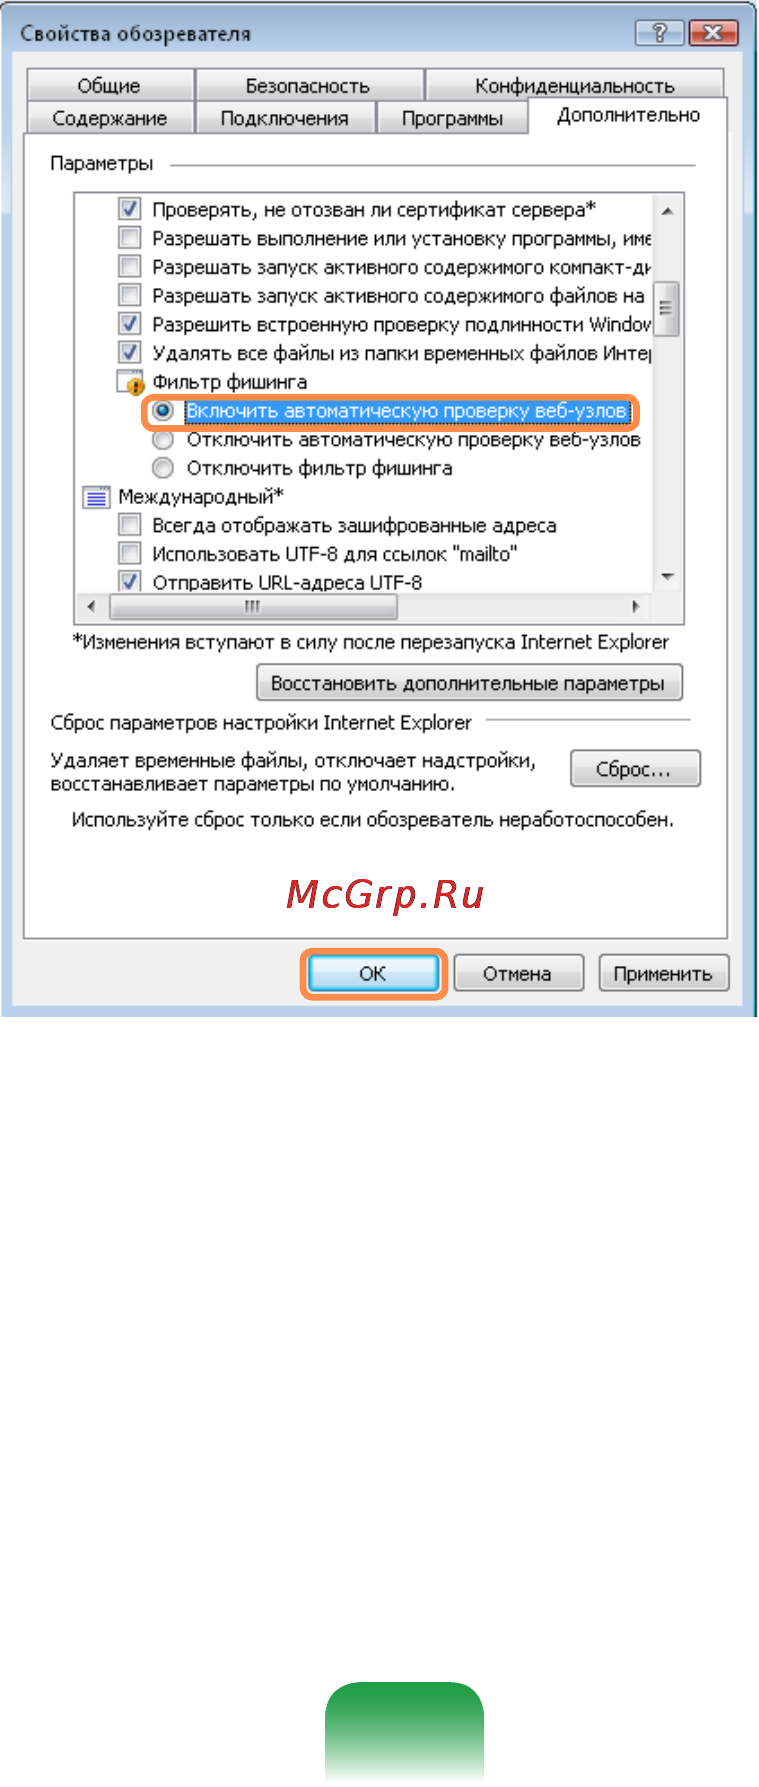
Task: Select the Международный* tree row
Action: pos(201,496)
